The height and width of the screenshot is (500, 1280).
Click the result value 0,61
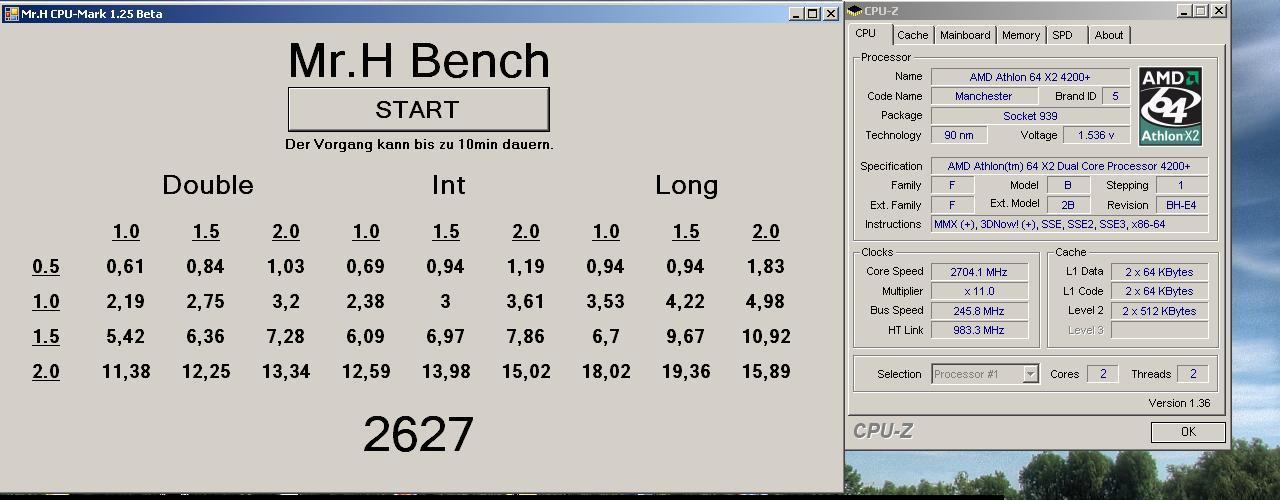[x=126, y=267]
